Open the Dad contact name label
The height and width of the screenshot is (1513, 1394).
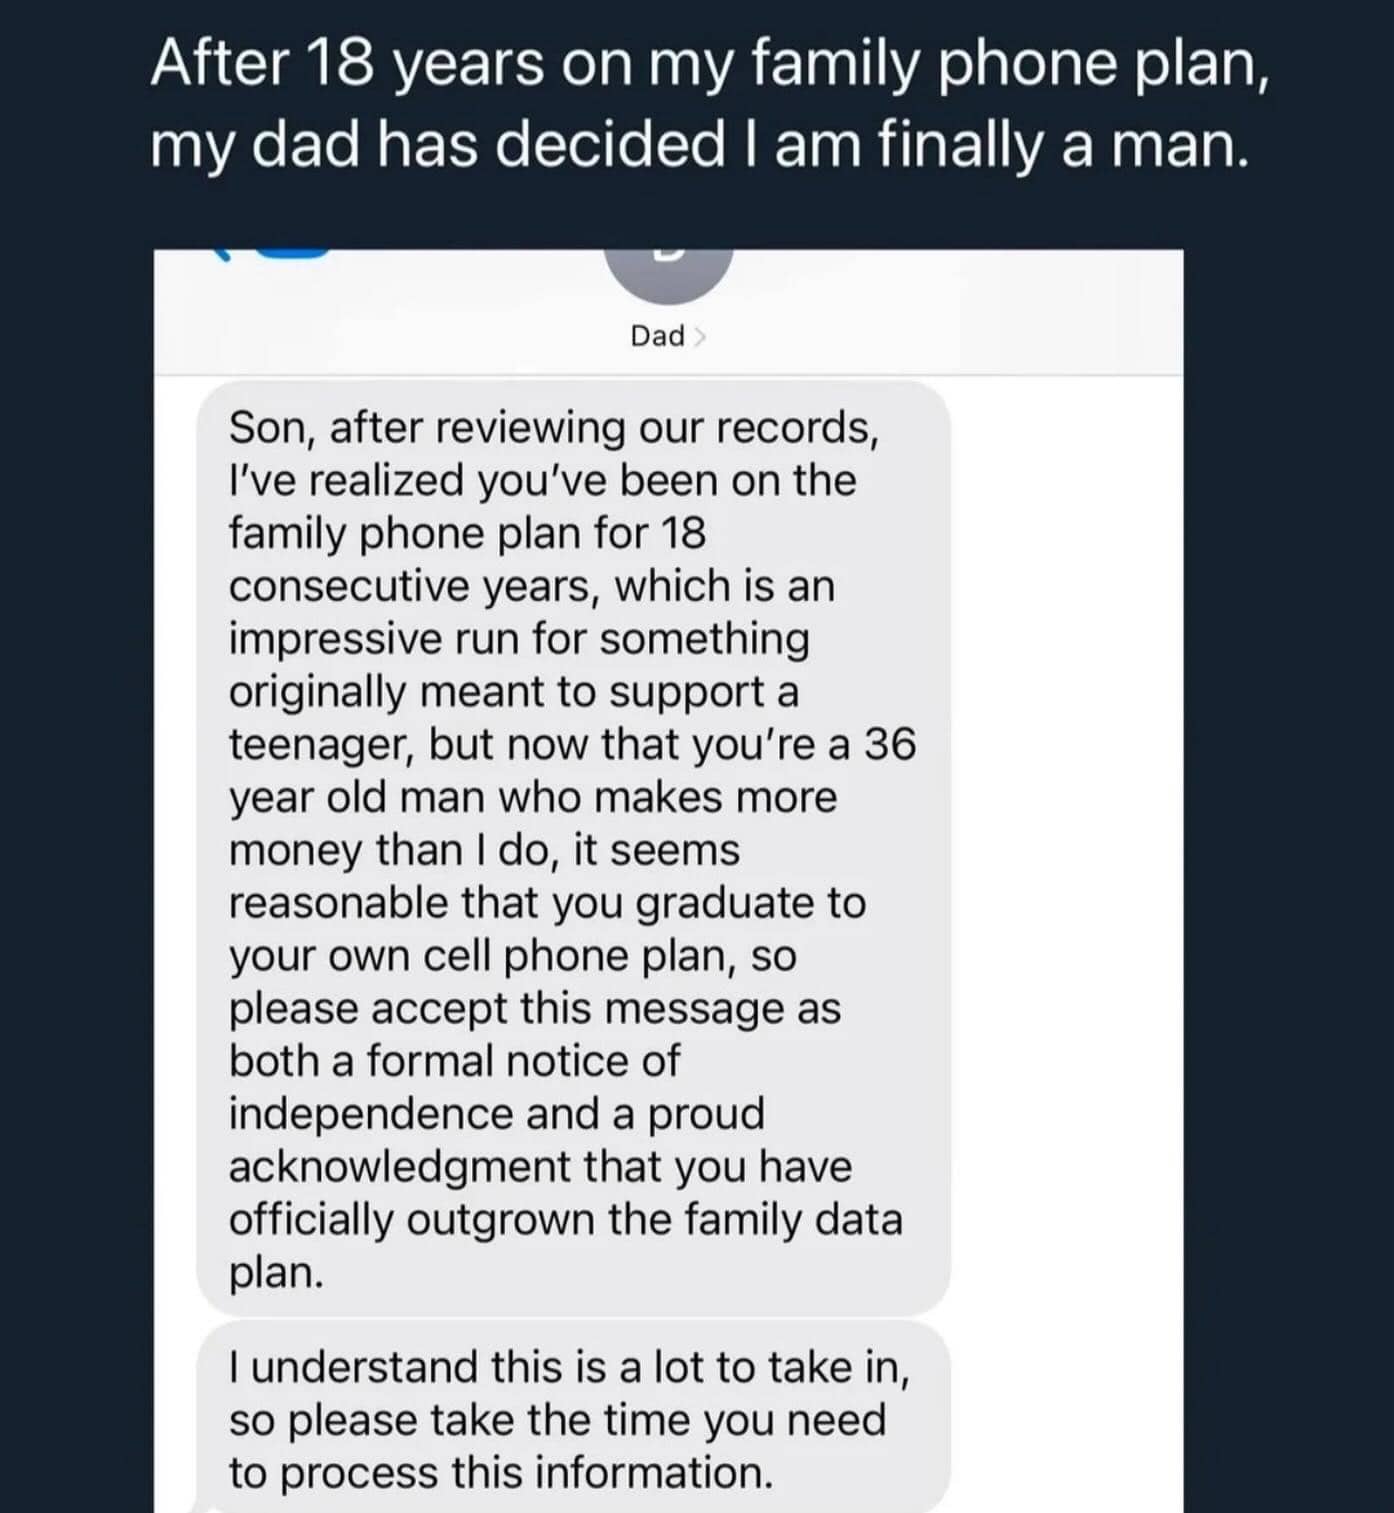click(657, 336)
